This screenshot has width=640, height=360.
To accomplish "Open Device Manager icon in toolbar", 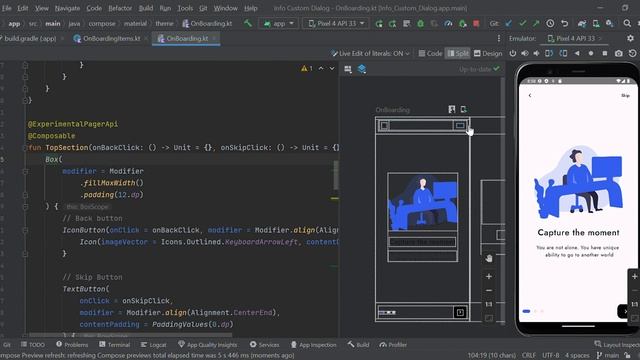I will click(596, 24).
